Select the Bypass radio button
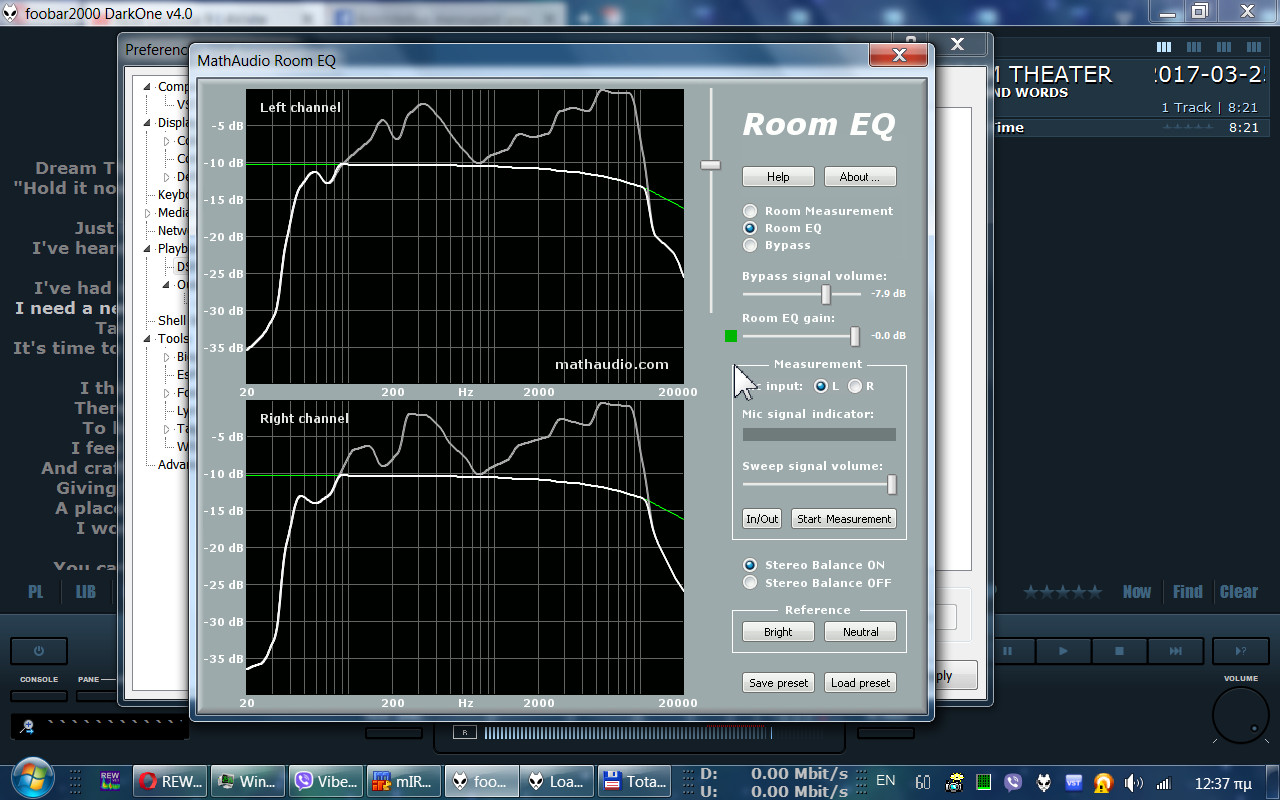Viewport: 1280px width, 800px height. (750, 245)
